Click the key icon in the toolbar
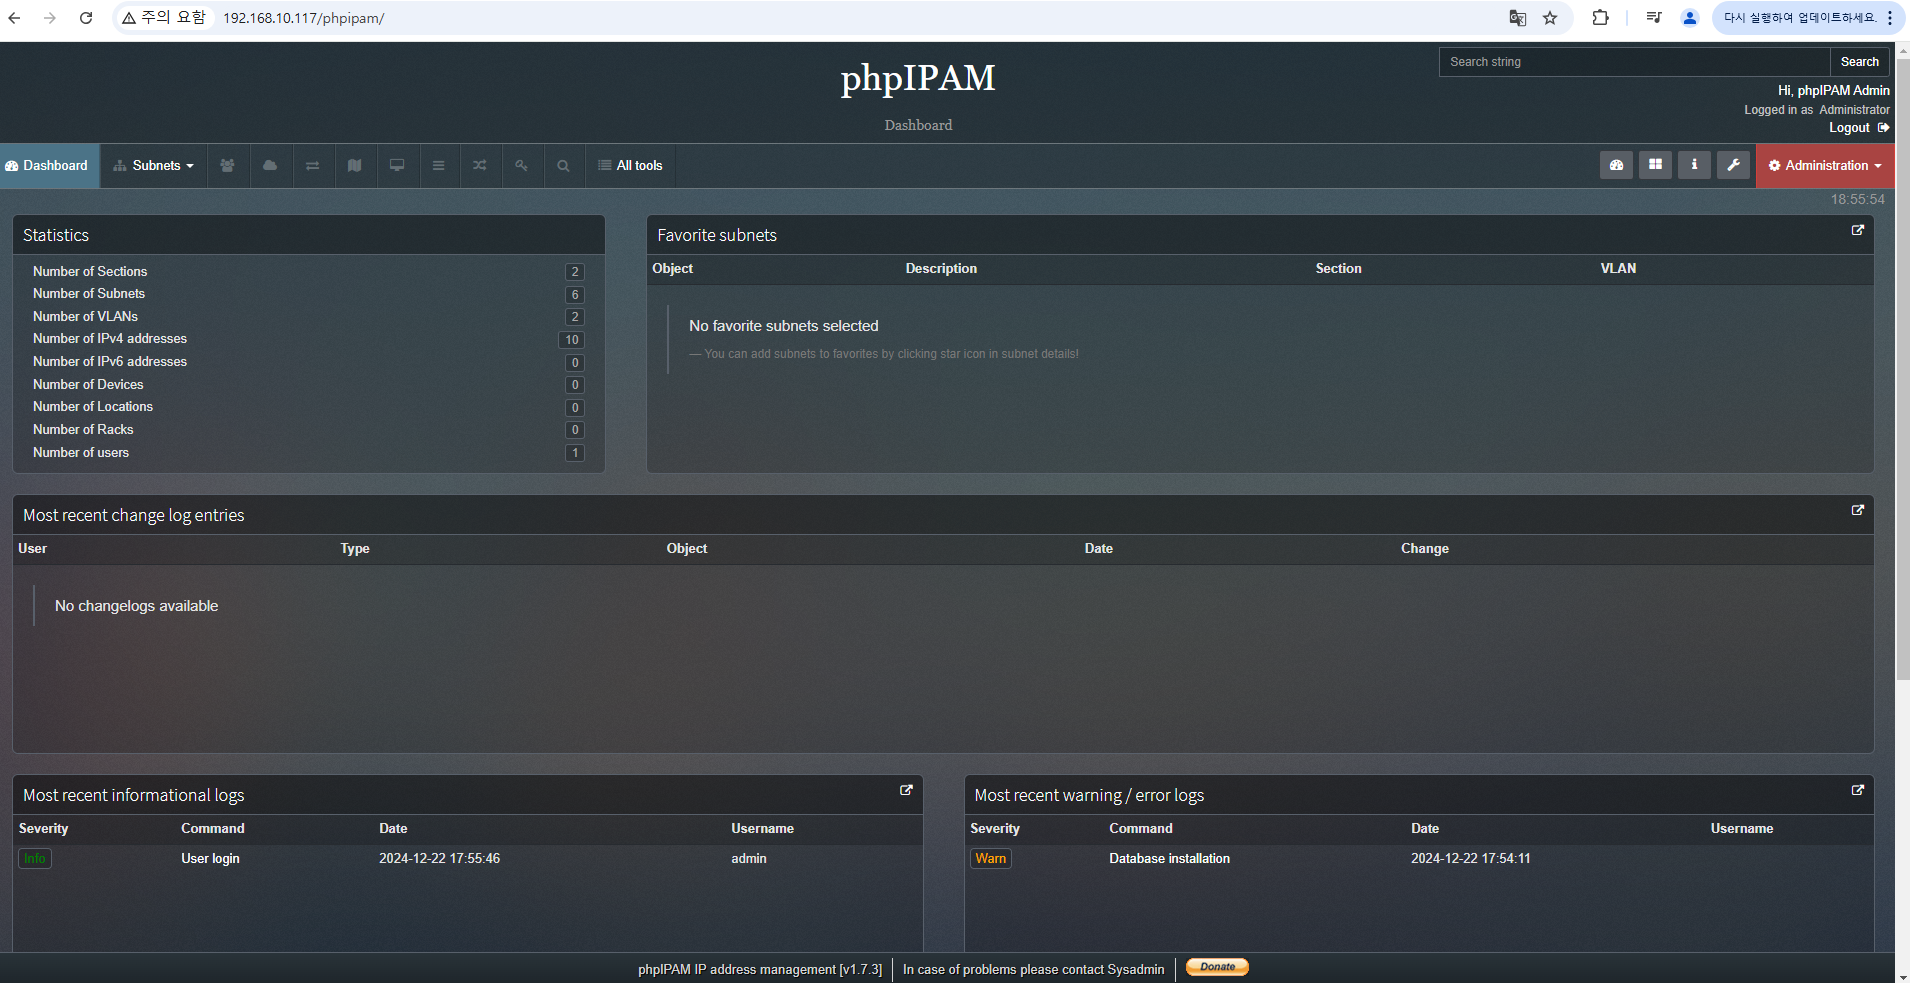This screenshot has height=983, width=1910. [x=522, y=166]
